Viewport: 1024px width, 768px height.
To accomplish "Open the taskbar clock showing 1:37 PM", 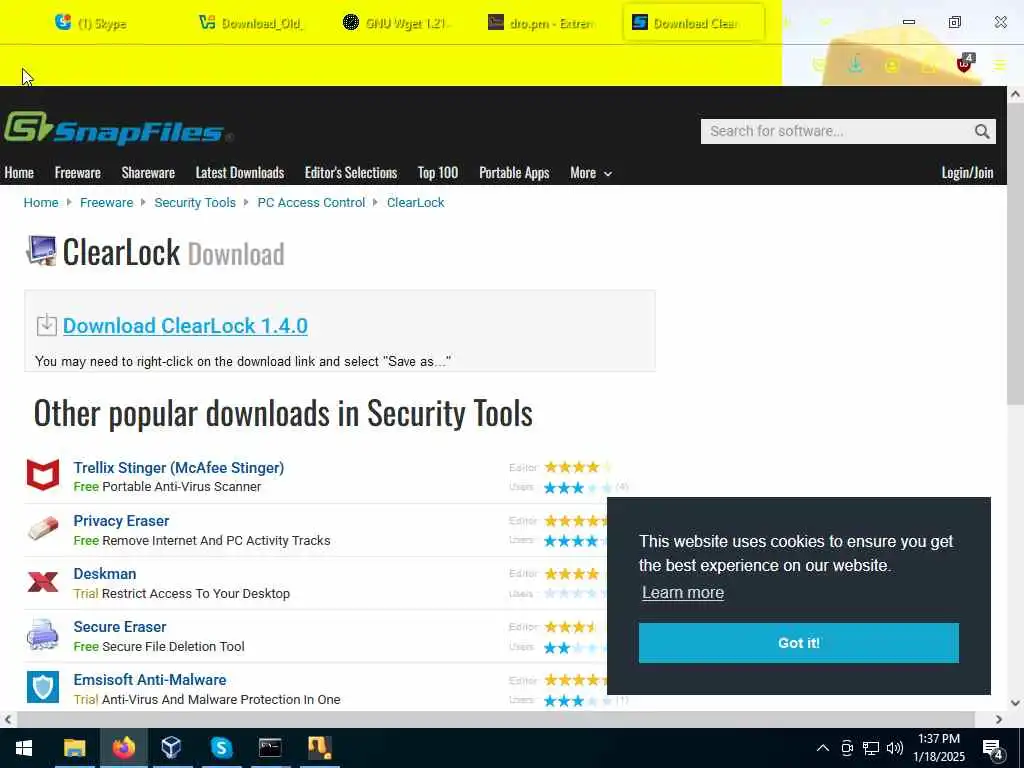I will click(938, 748).
